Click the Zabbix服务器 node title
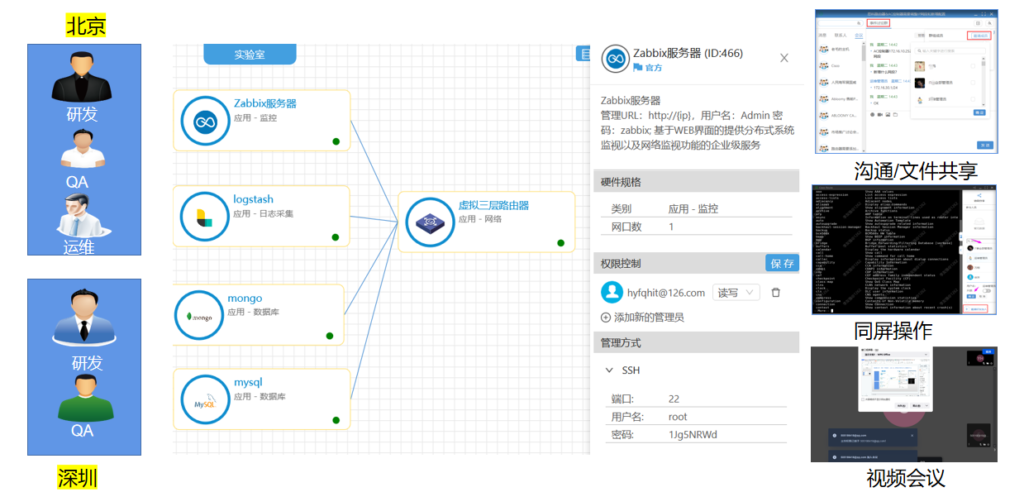This screenshot has width=1024, height=492. pyautogui.click(x=265, y=103)
